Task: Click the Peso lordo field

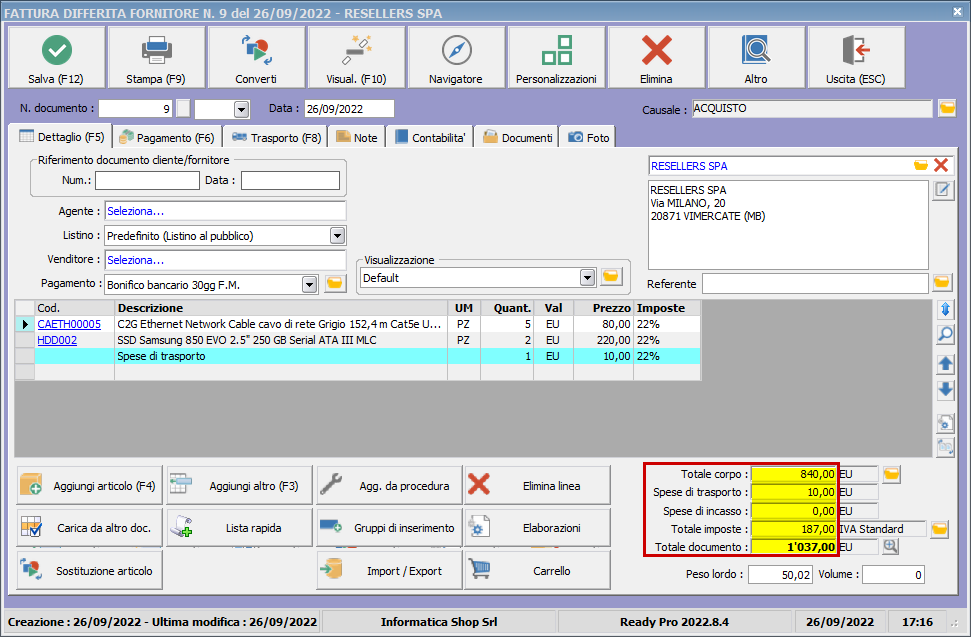Action: (780, 574)
